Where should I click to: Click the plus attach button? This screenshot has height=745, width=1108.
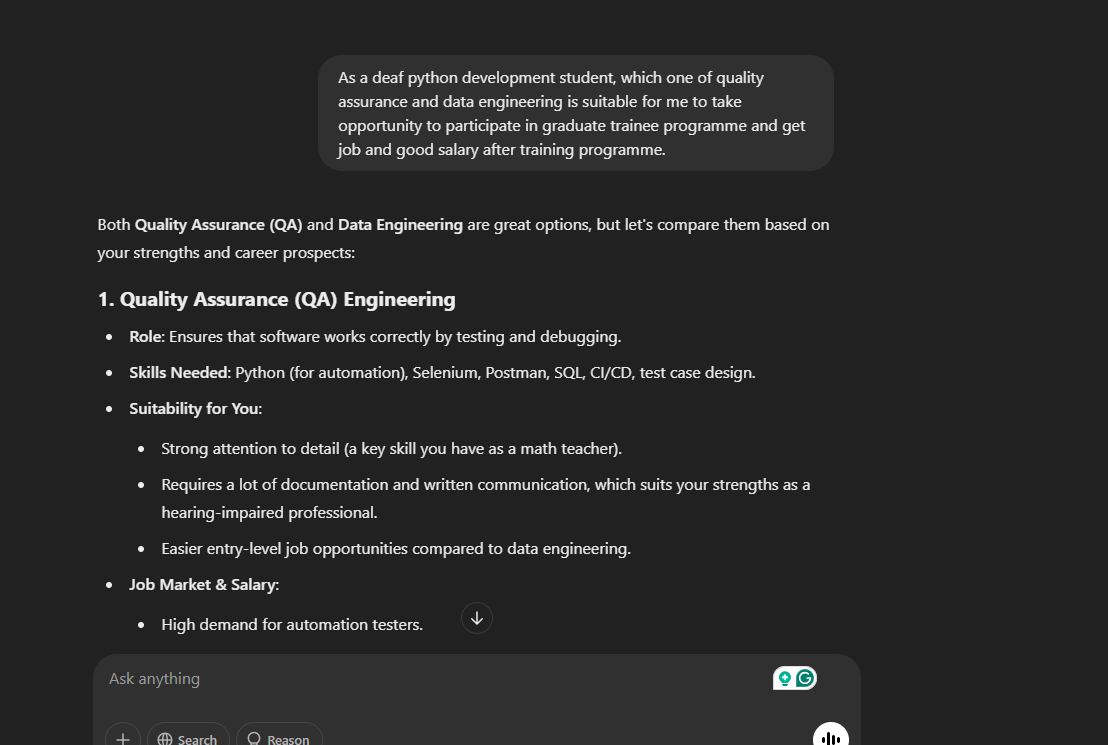coord(123,737)
